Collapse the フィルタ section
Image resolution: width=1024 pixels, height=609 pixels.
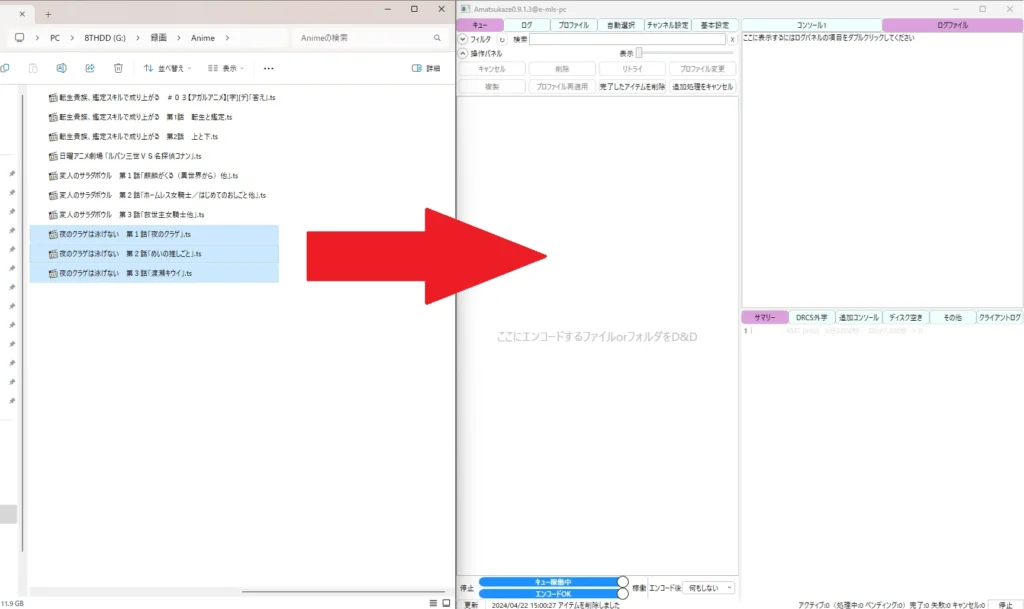tap(463, 39)
